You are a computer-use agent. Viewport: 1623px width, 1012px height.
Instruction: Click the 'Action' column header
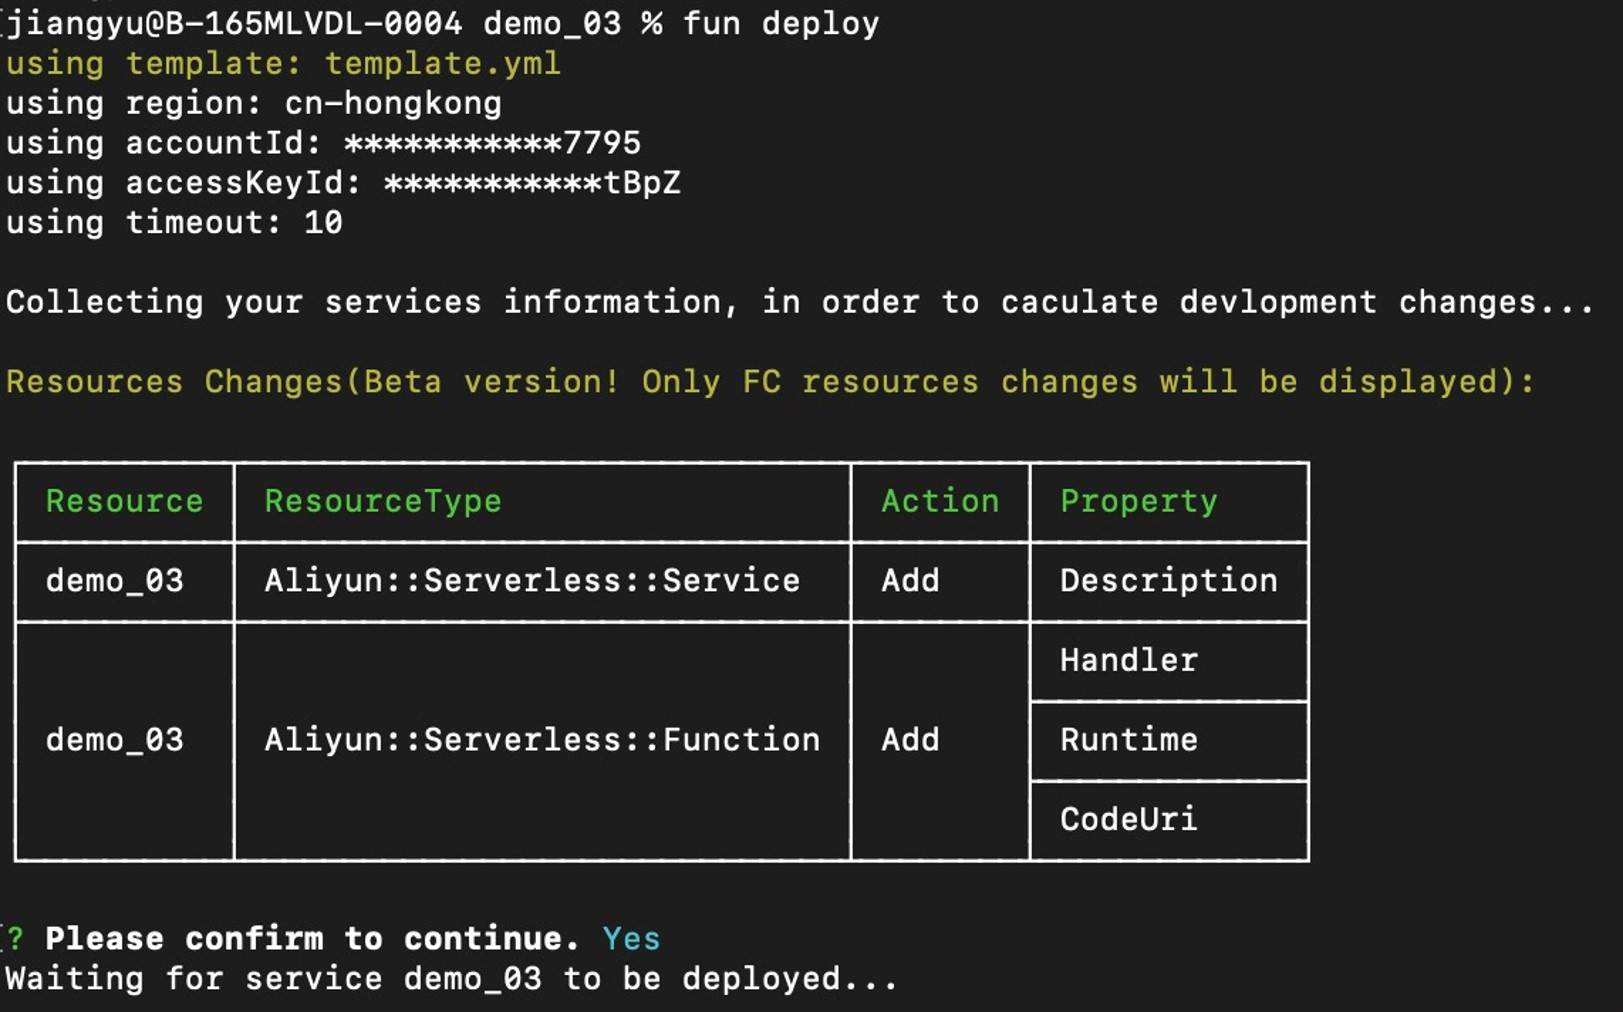point(939,501)
